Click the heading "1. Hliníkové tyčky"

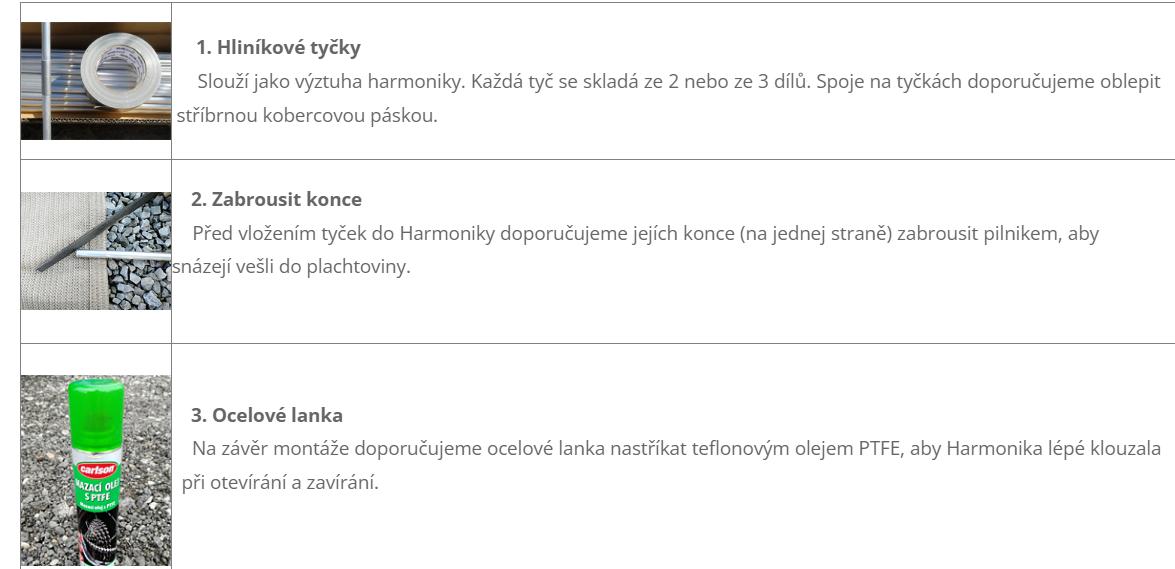coord(278,48)
